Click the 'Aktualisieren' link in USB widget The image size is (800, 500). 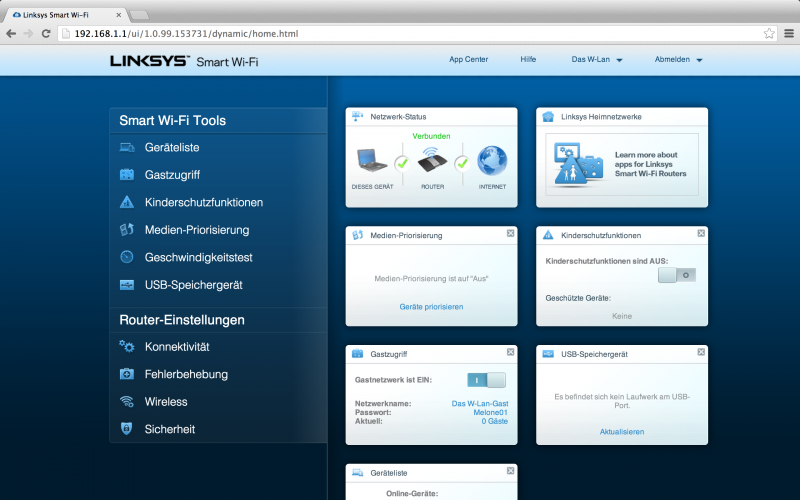621,432
